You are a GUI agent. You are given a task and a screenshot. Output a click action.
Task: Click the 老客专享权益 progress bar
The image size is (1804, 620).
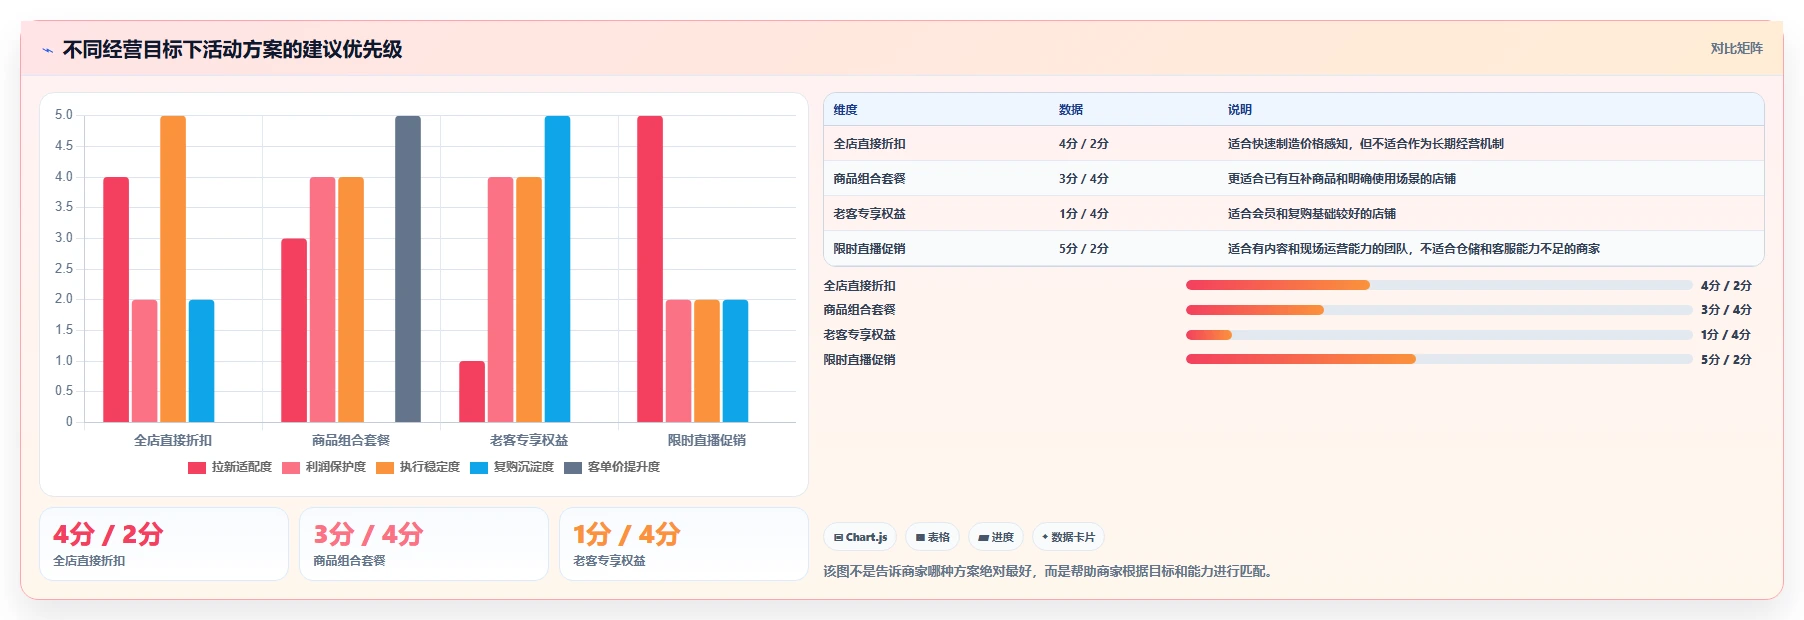click(1439, 335)
